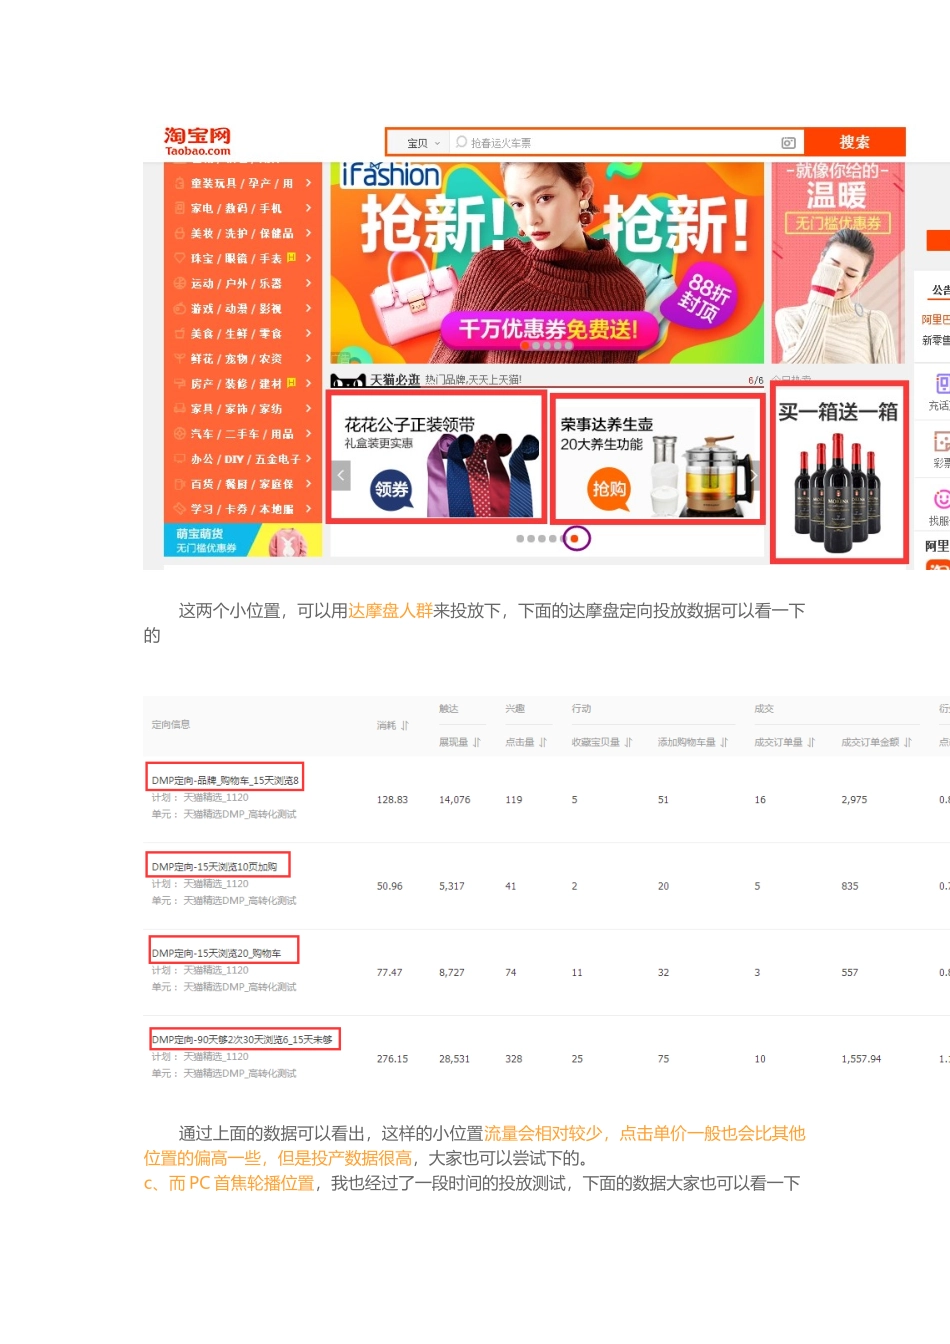This screenshot has height=1344, width=950.
Task: Expand chevron on 办公 / DIY / 五金电子 row
Action: coord(308,458)
